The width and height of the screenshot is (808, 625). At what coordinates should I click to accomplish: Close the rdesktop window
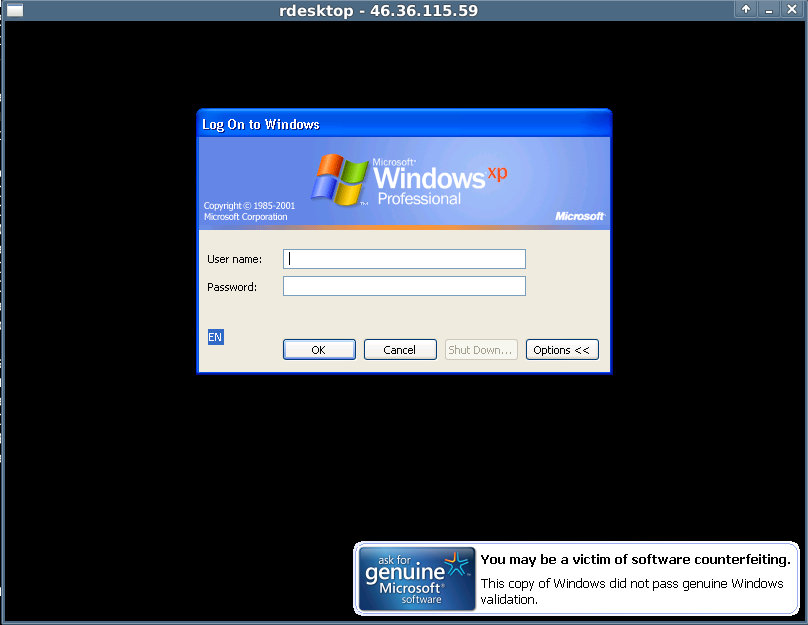coord(791,10)
